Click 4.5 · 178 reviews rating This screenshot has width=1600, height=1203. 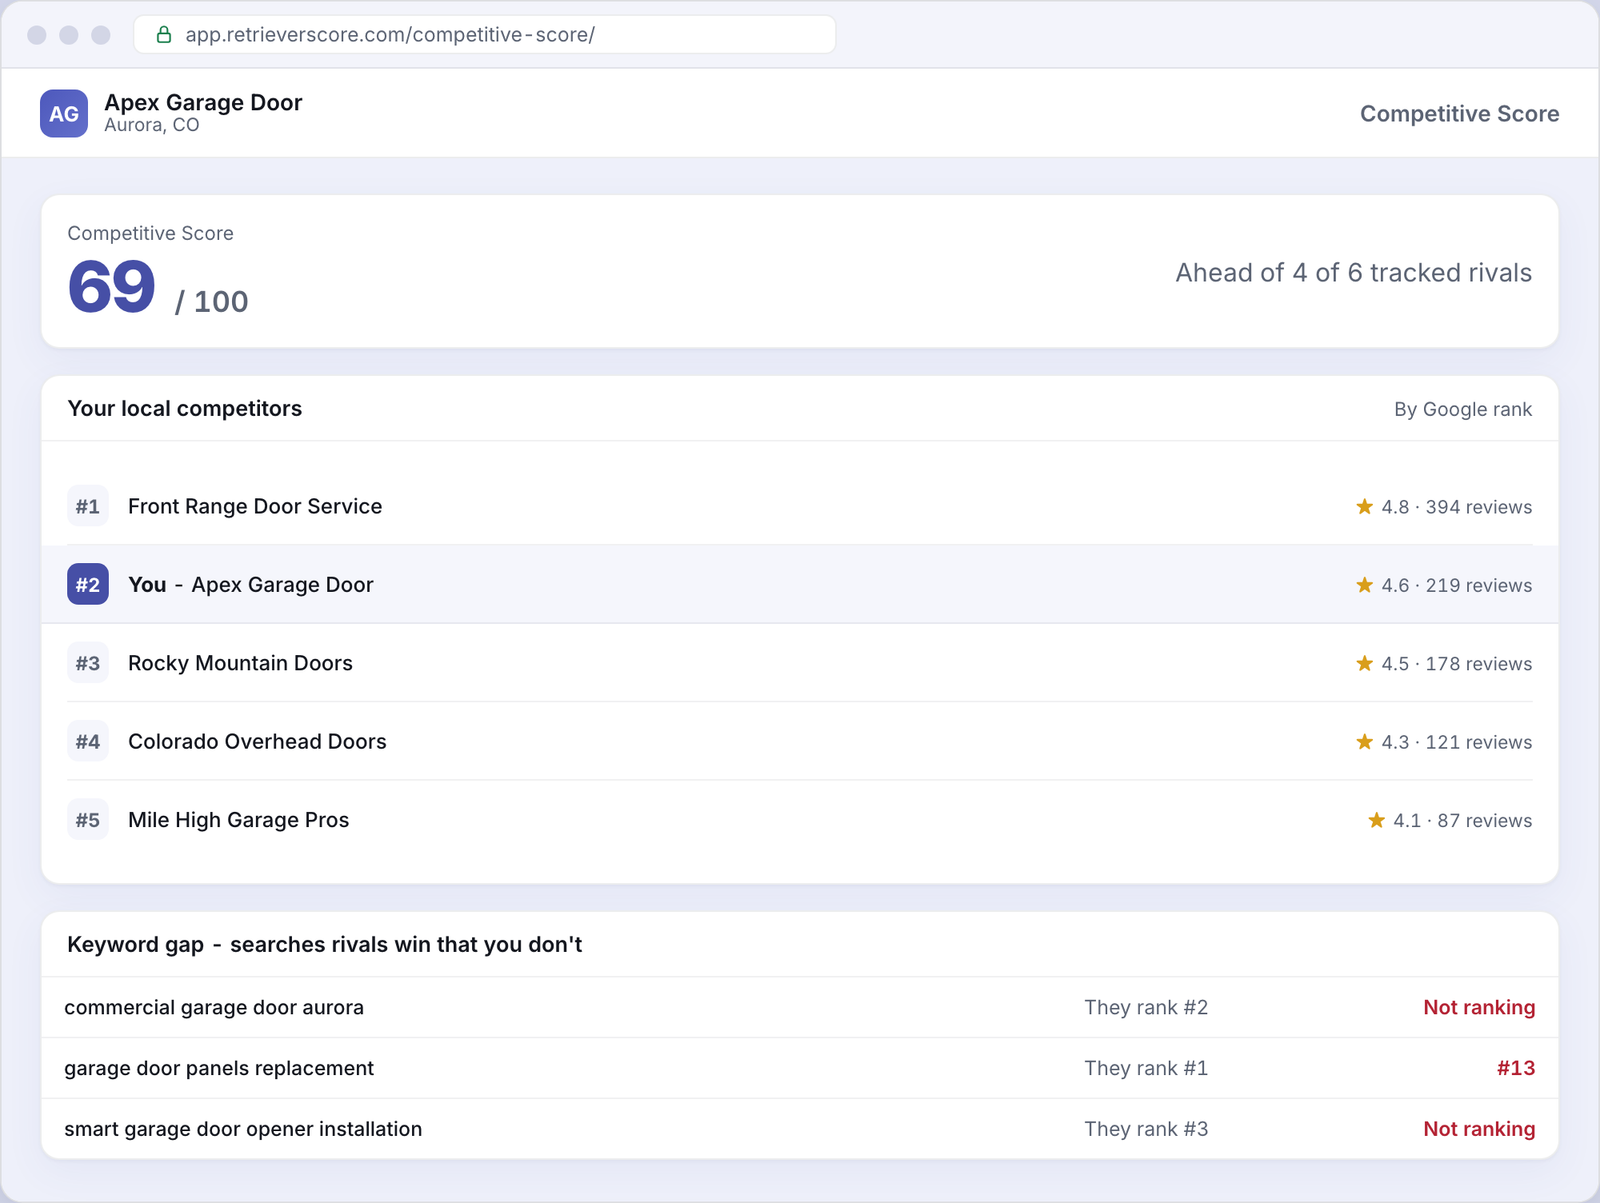point(1456,664)
